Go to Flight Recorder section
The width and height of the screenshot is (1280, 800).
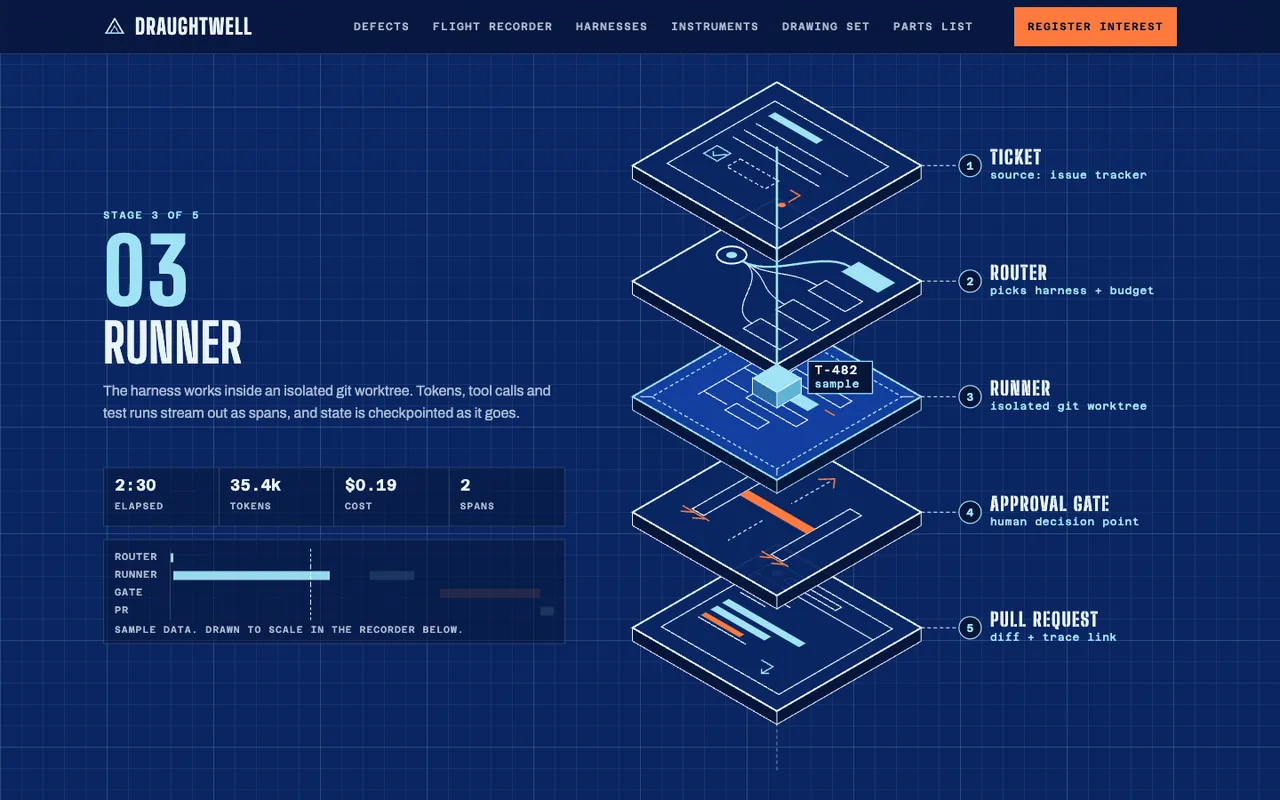[x=492, y=27]
